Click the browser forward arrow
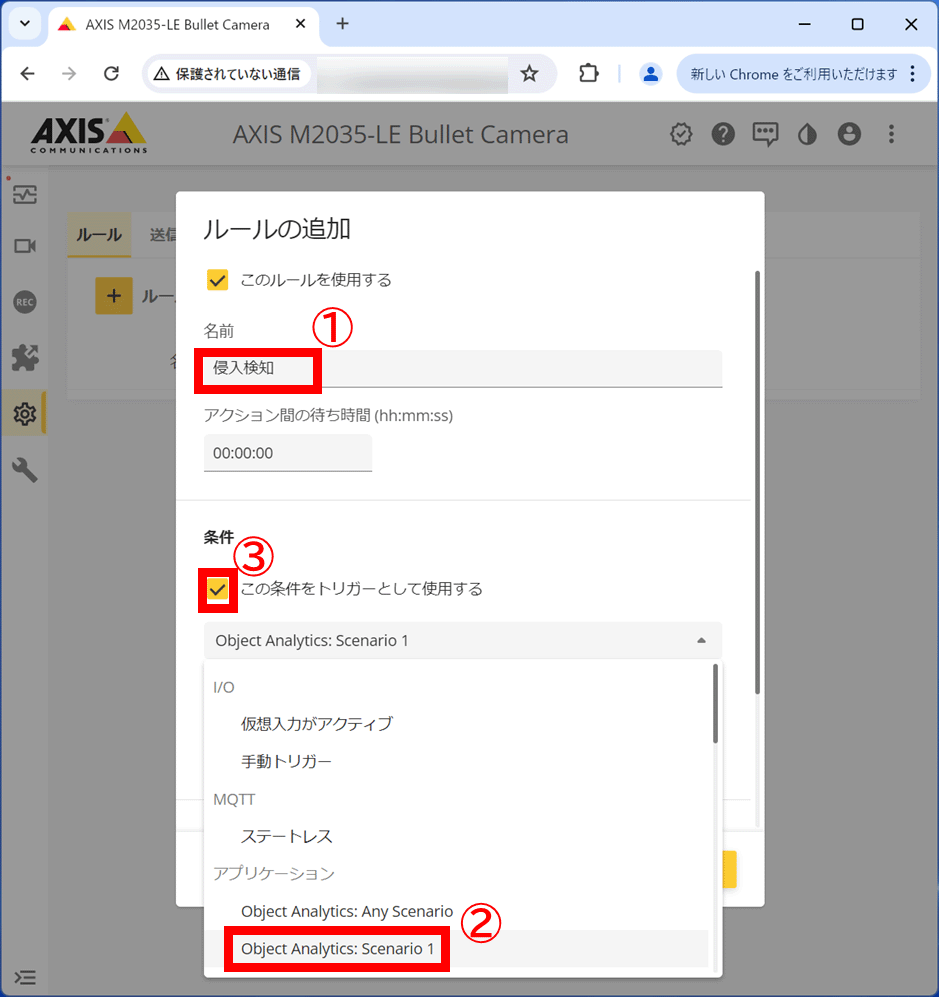The image size is (939, 997). (x=69, y=74)
